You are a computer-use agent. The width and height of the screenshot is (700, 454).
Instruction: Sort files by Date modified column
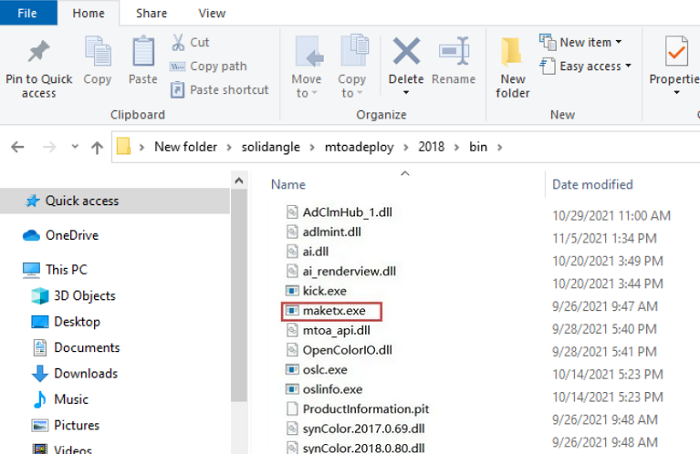point(593,184)
